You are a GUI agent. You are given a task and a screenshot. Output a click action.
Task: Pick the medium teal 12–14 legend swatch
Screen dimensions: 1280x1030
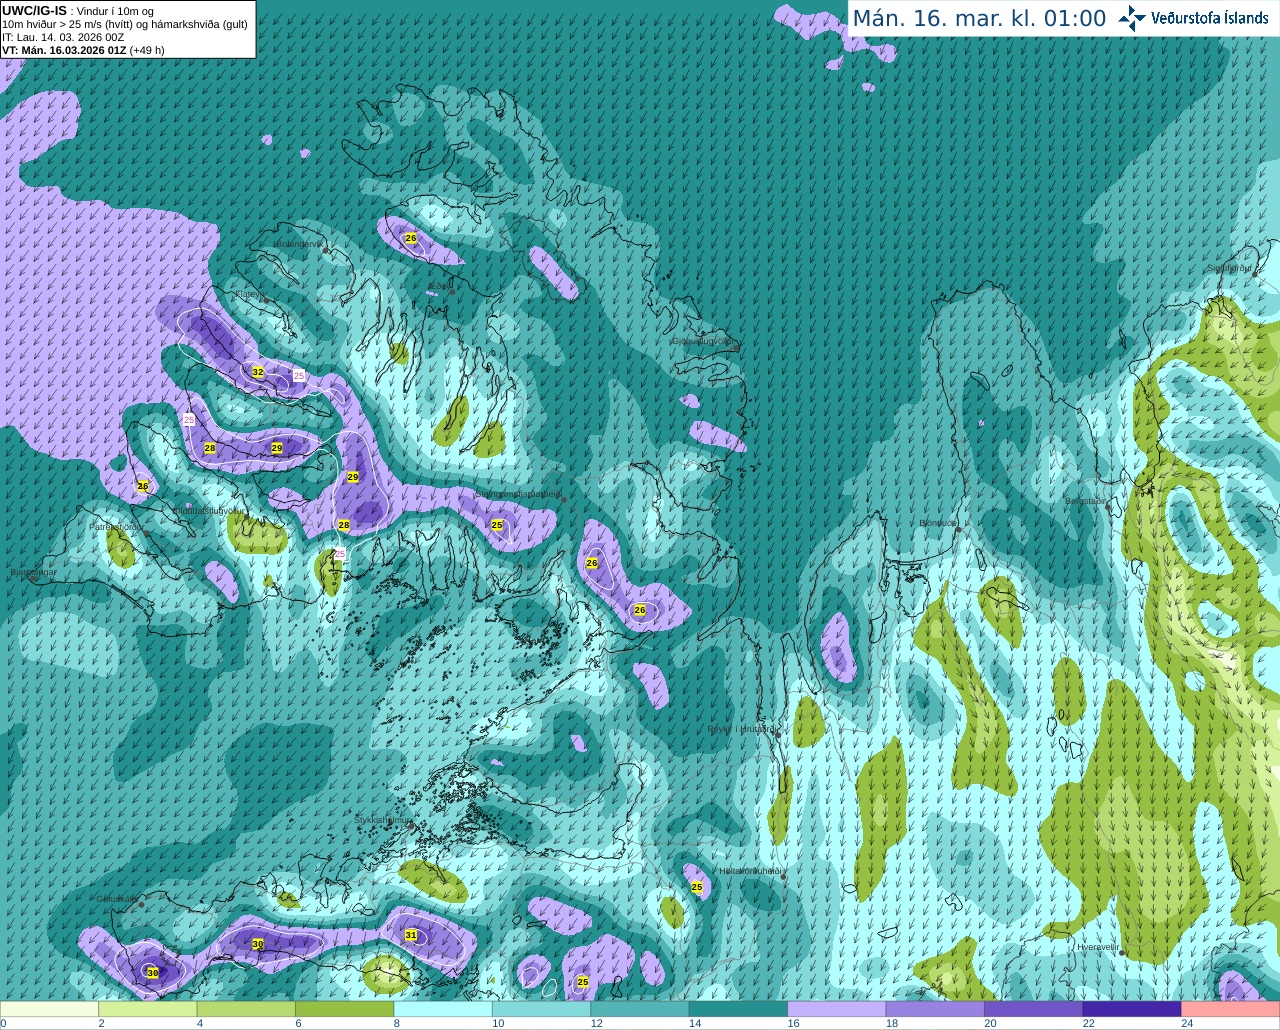tap(640, 1009)
